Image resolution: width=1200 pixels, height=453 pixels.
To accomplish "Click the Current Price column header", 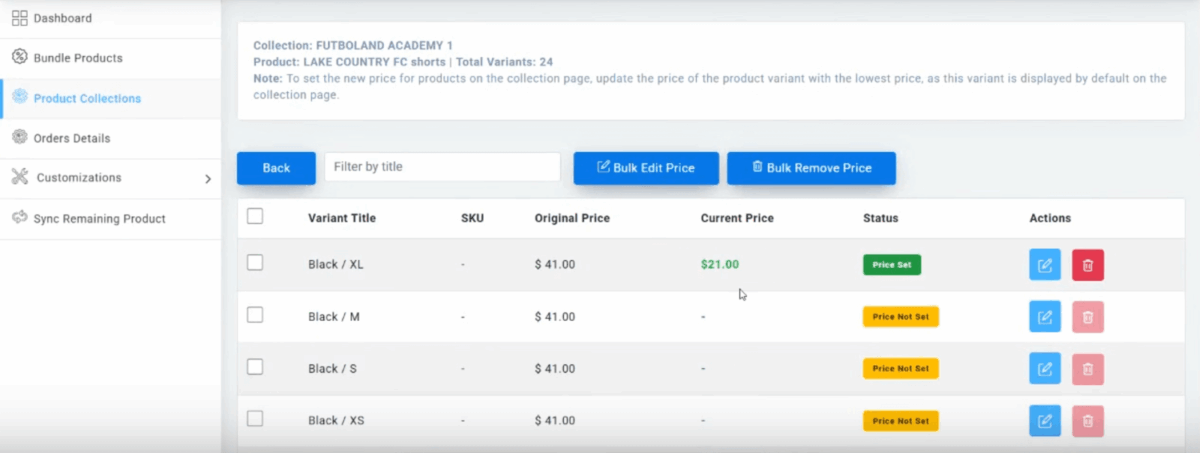I will [737, 218].
